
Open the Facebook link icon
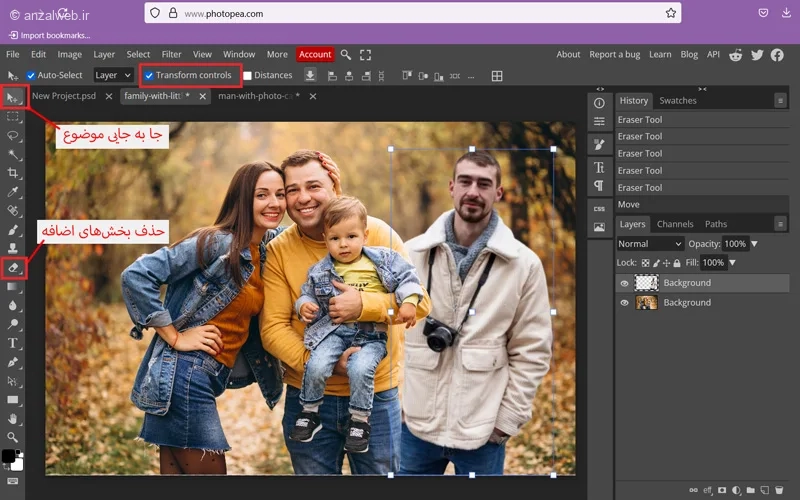(777, 55)
